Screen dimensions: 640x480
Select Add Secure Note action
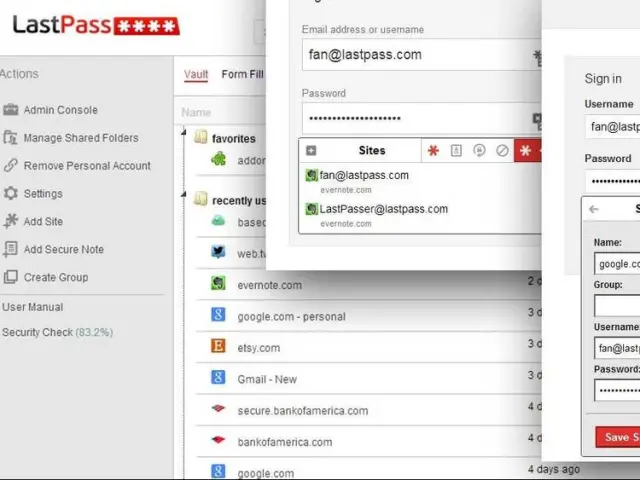coord(64,249)
